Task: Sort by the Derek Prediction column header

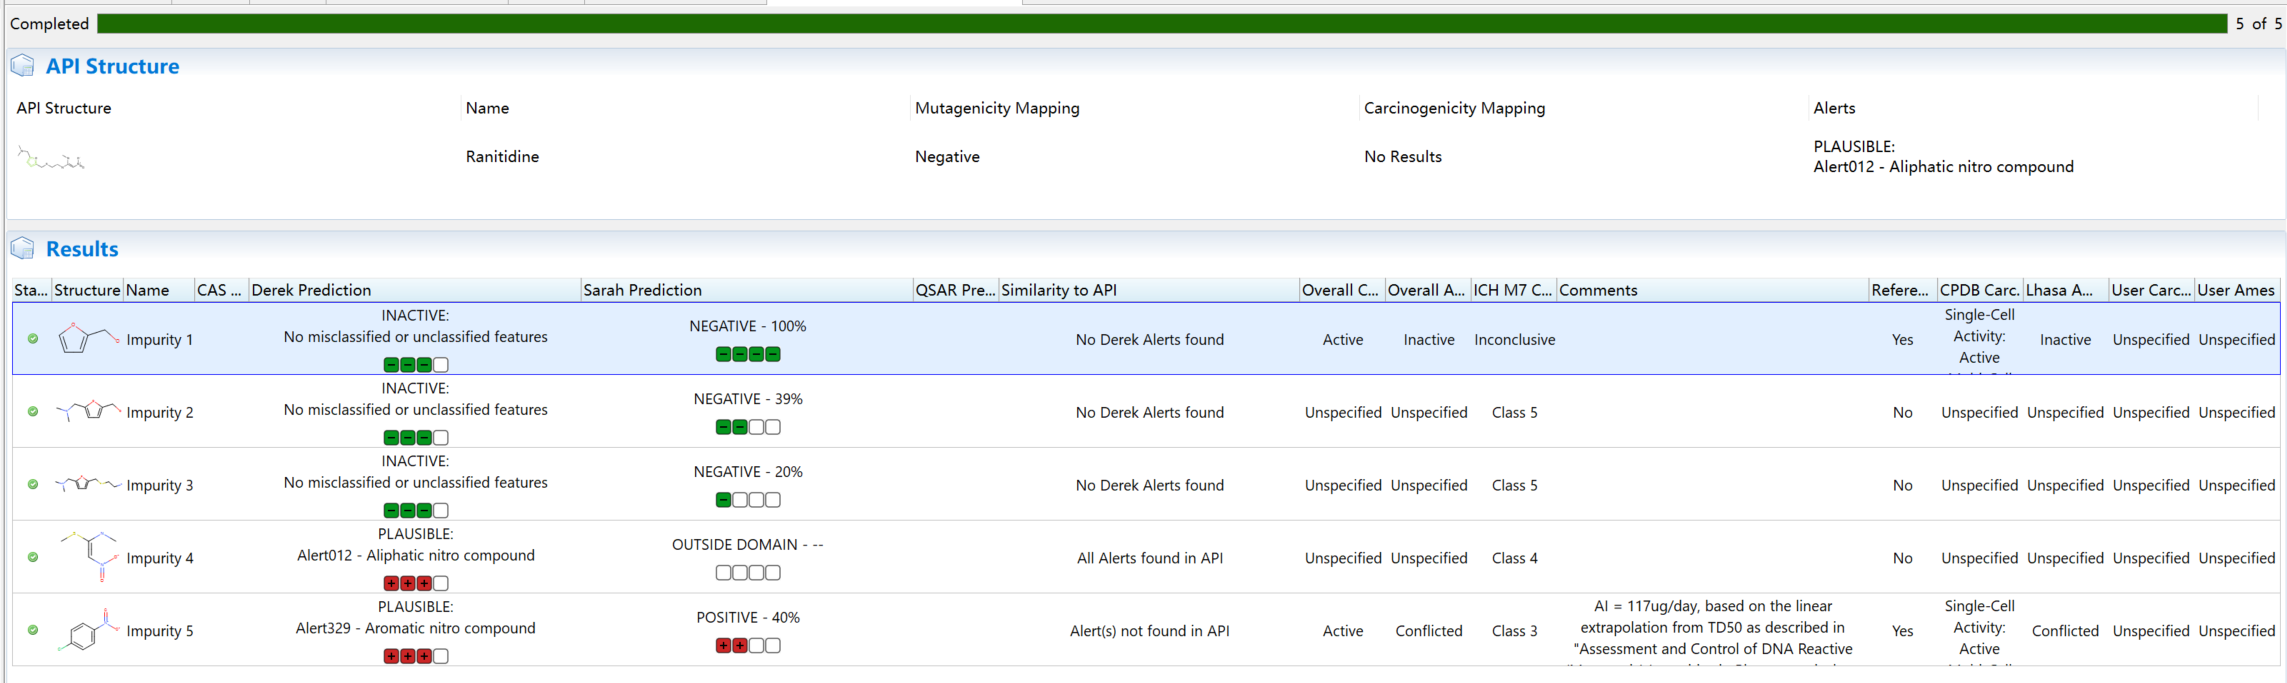Action: coord(414,290)
